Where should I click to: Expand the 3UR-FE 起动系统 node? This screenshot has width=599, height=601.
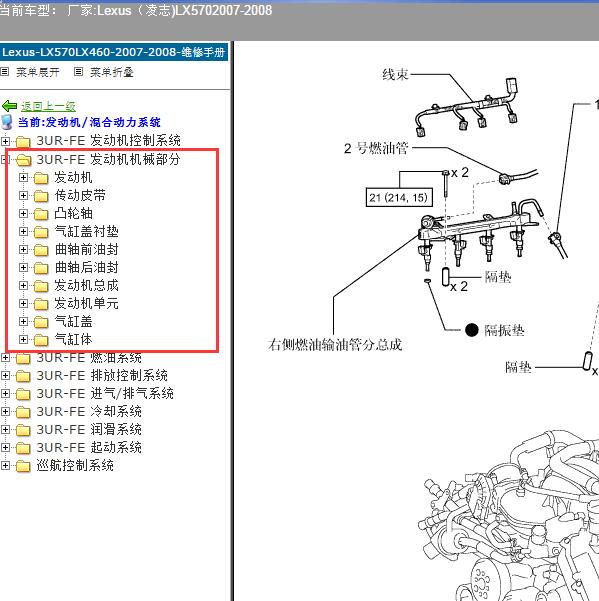[5, 447]
